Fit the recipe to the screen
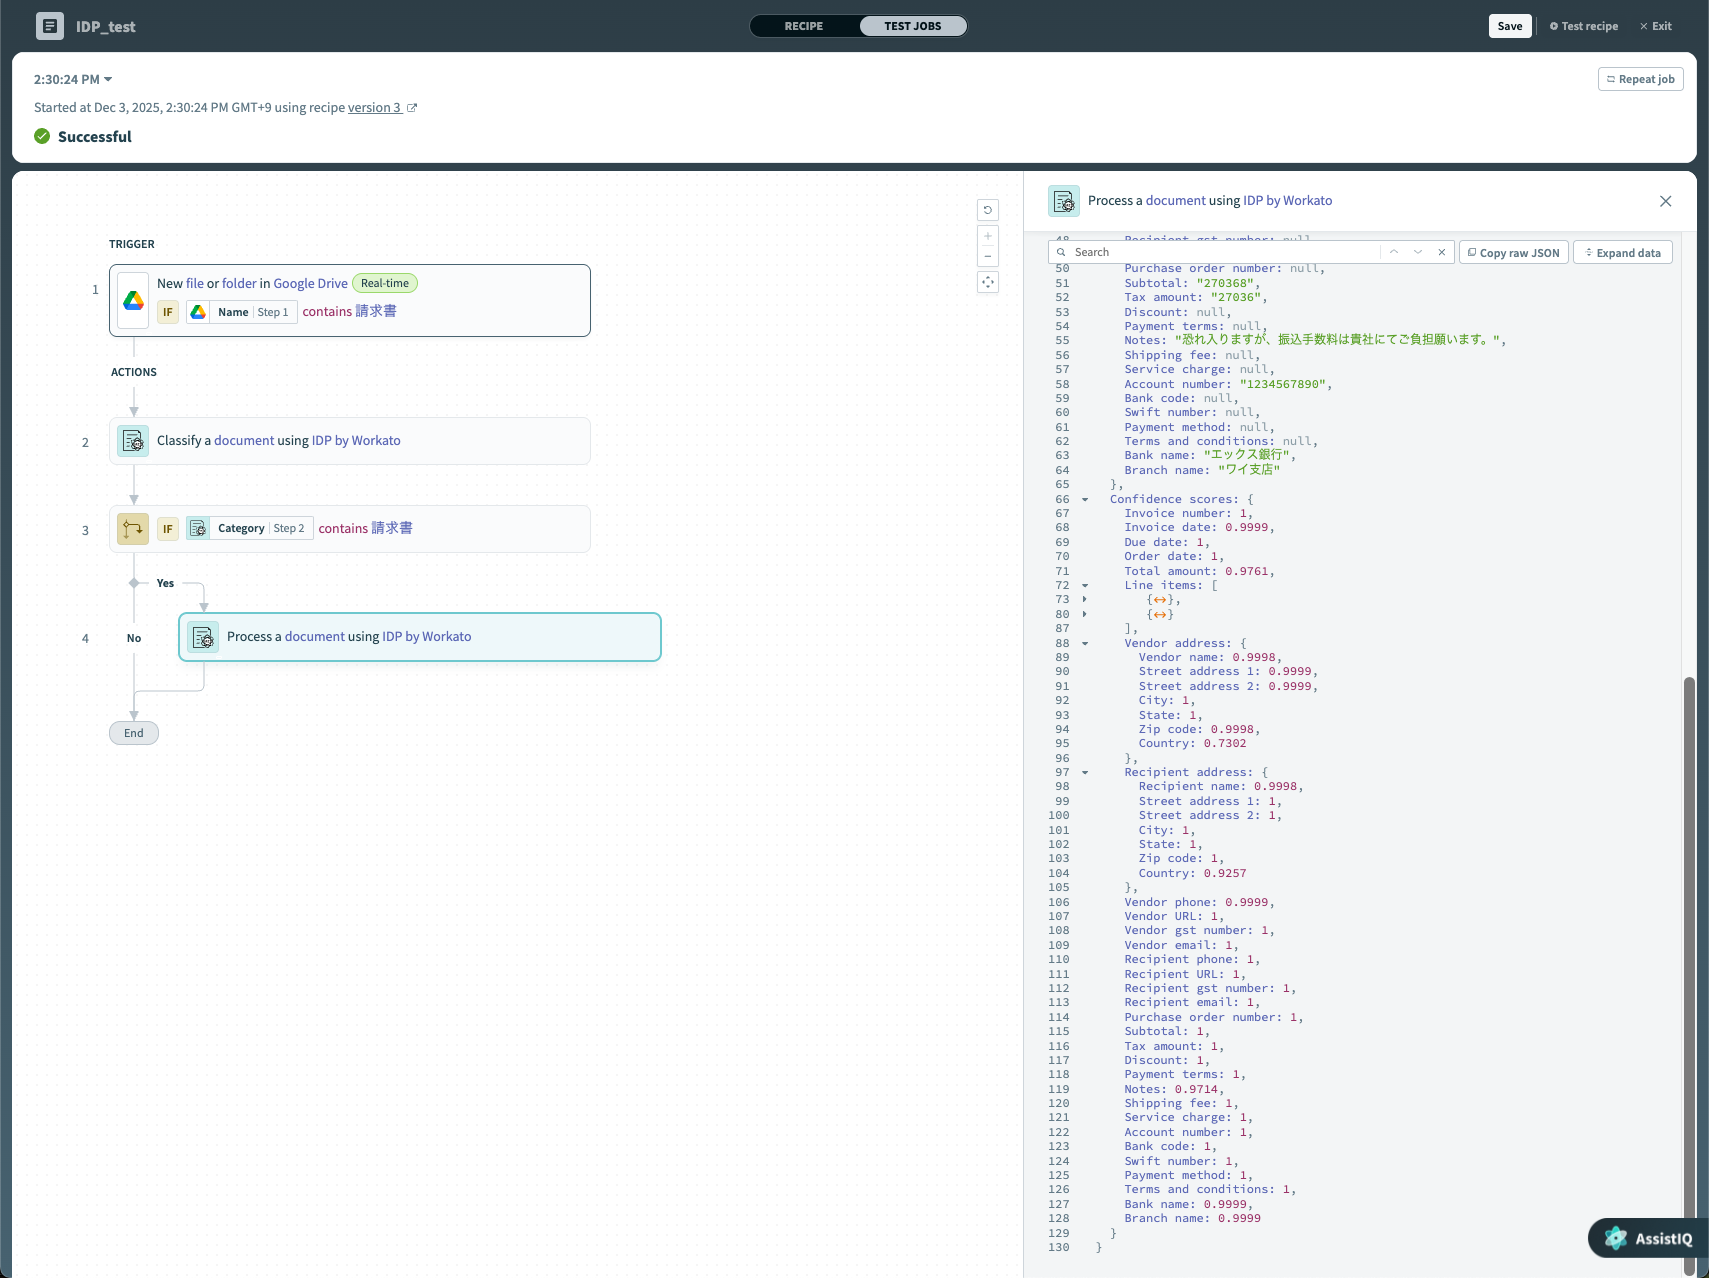This screenshot has height=1278, width=1709. tap(988, 282)
